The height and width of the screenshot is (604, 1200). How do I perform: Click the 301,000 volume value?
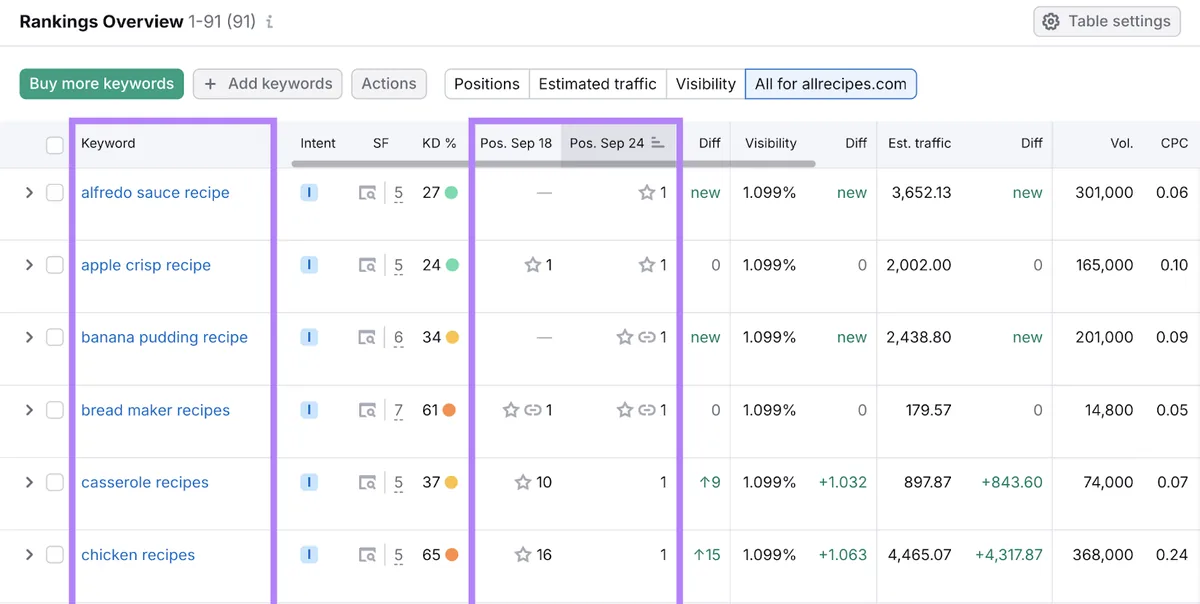(1104, 193)
